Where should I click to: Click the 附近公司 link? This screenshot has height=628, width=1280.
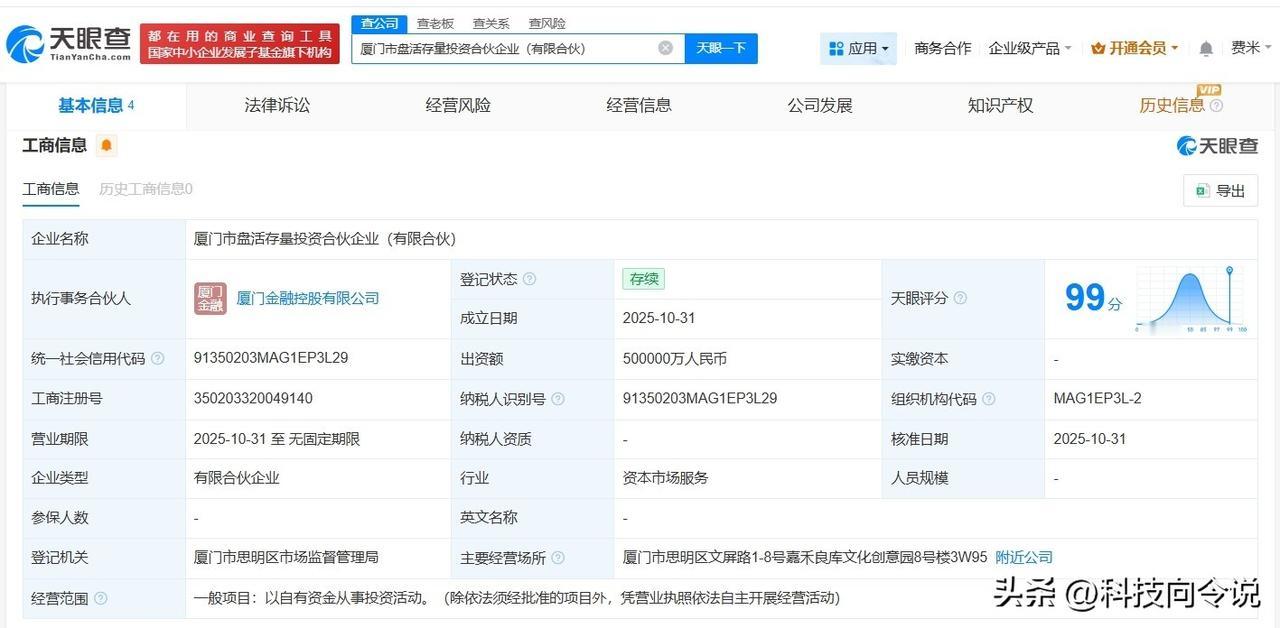[x=1023, y=557]
